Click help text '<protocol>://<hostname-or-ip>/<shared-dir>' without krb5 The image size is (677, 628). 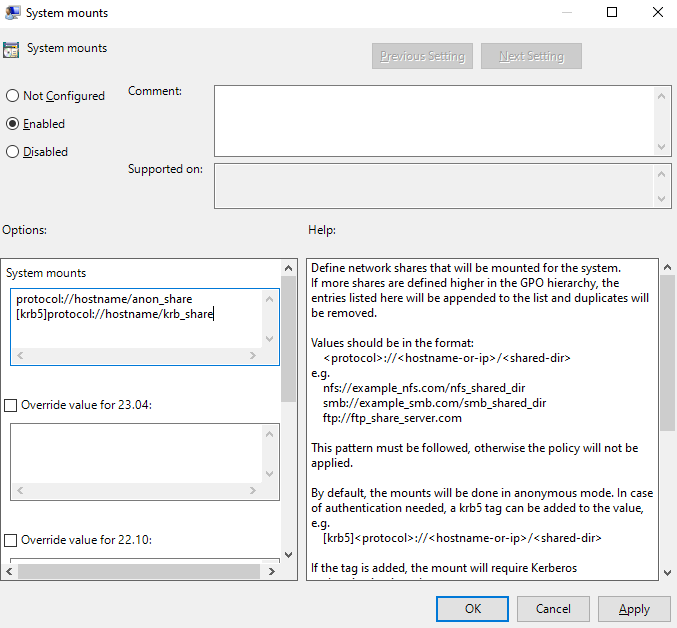click(447, 358)
